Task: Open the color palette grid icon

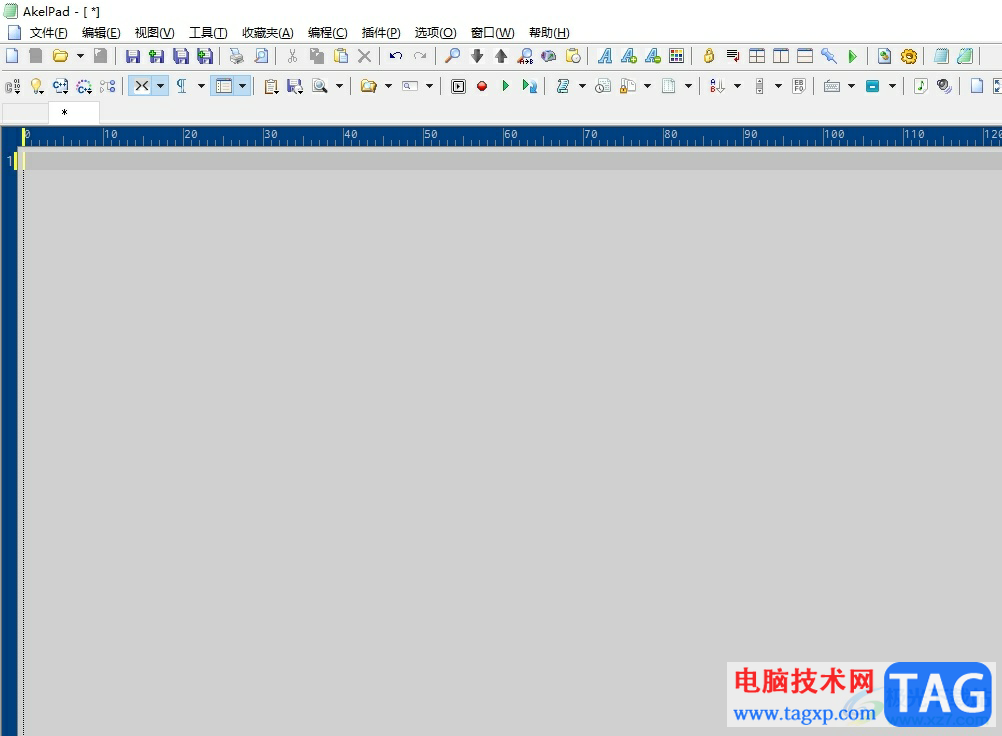Action: 676,56
